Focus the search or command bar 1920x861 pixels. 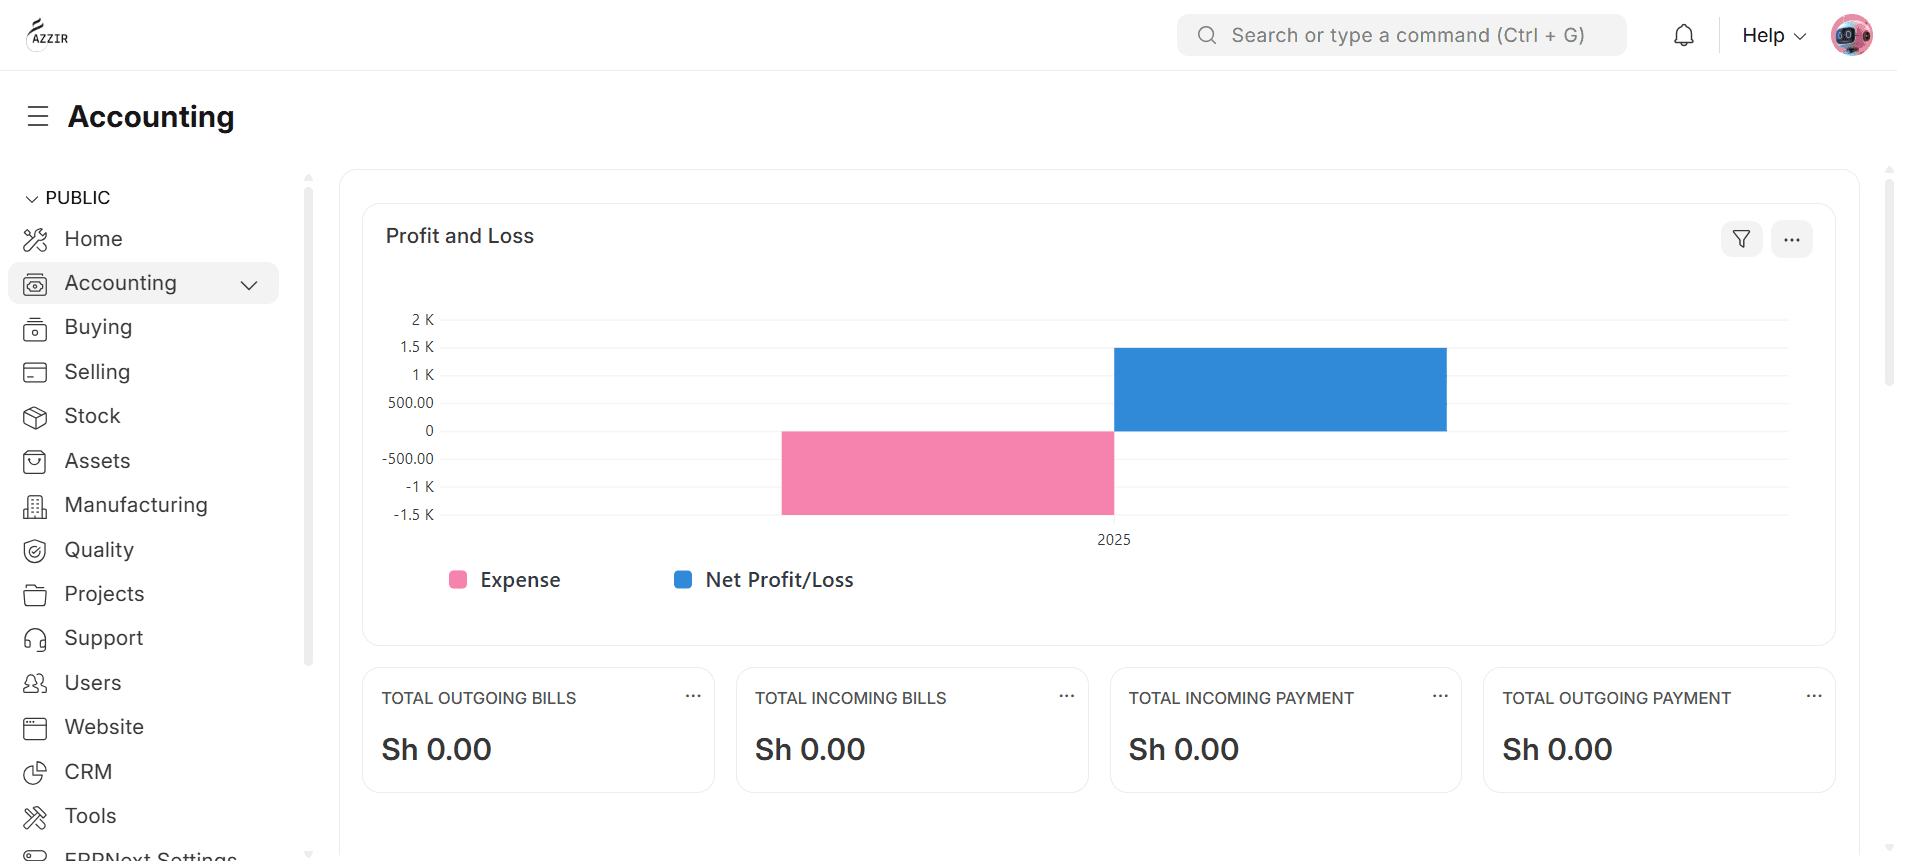coord(1400,36)
